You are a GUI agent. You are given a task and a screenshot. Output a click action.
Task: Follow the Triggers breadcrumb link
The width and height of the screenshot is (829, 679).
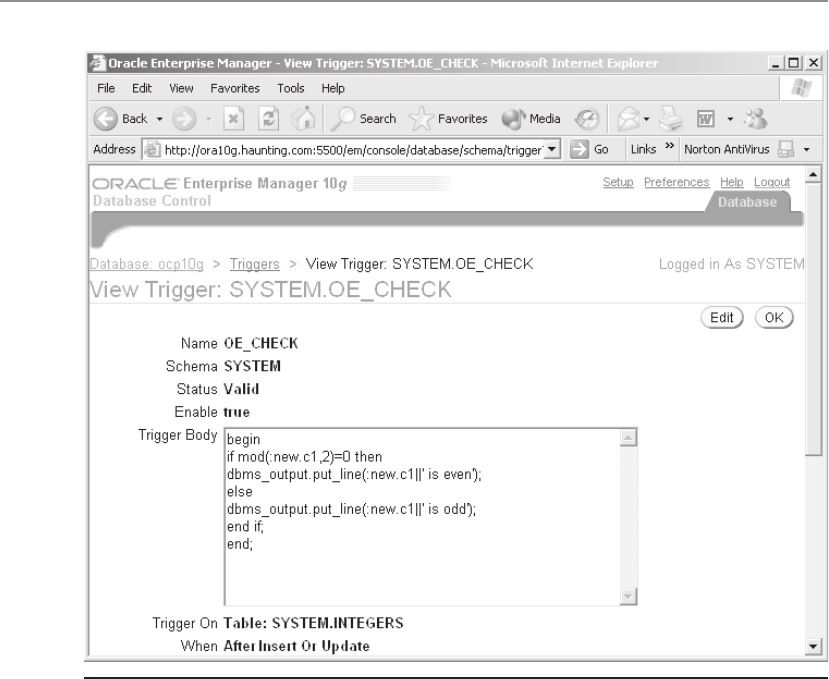pyautogui.click(x=254, y=264)
